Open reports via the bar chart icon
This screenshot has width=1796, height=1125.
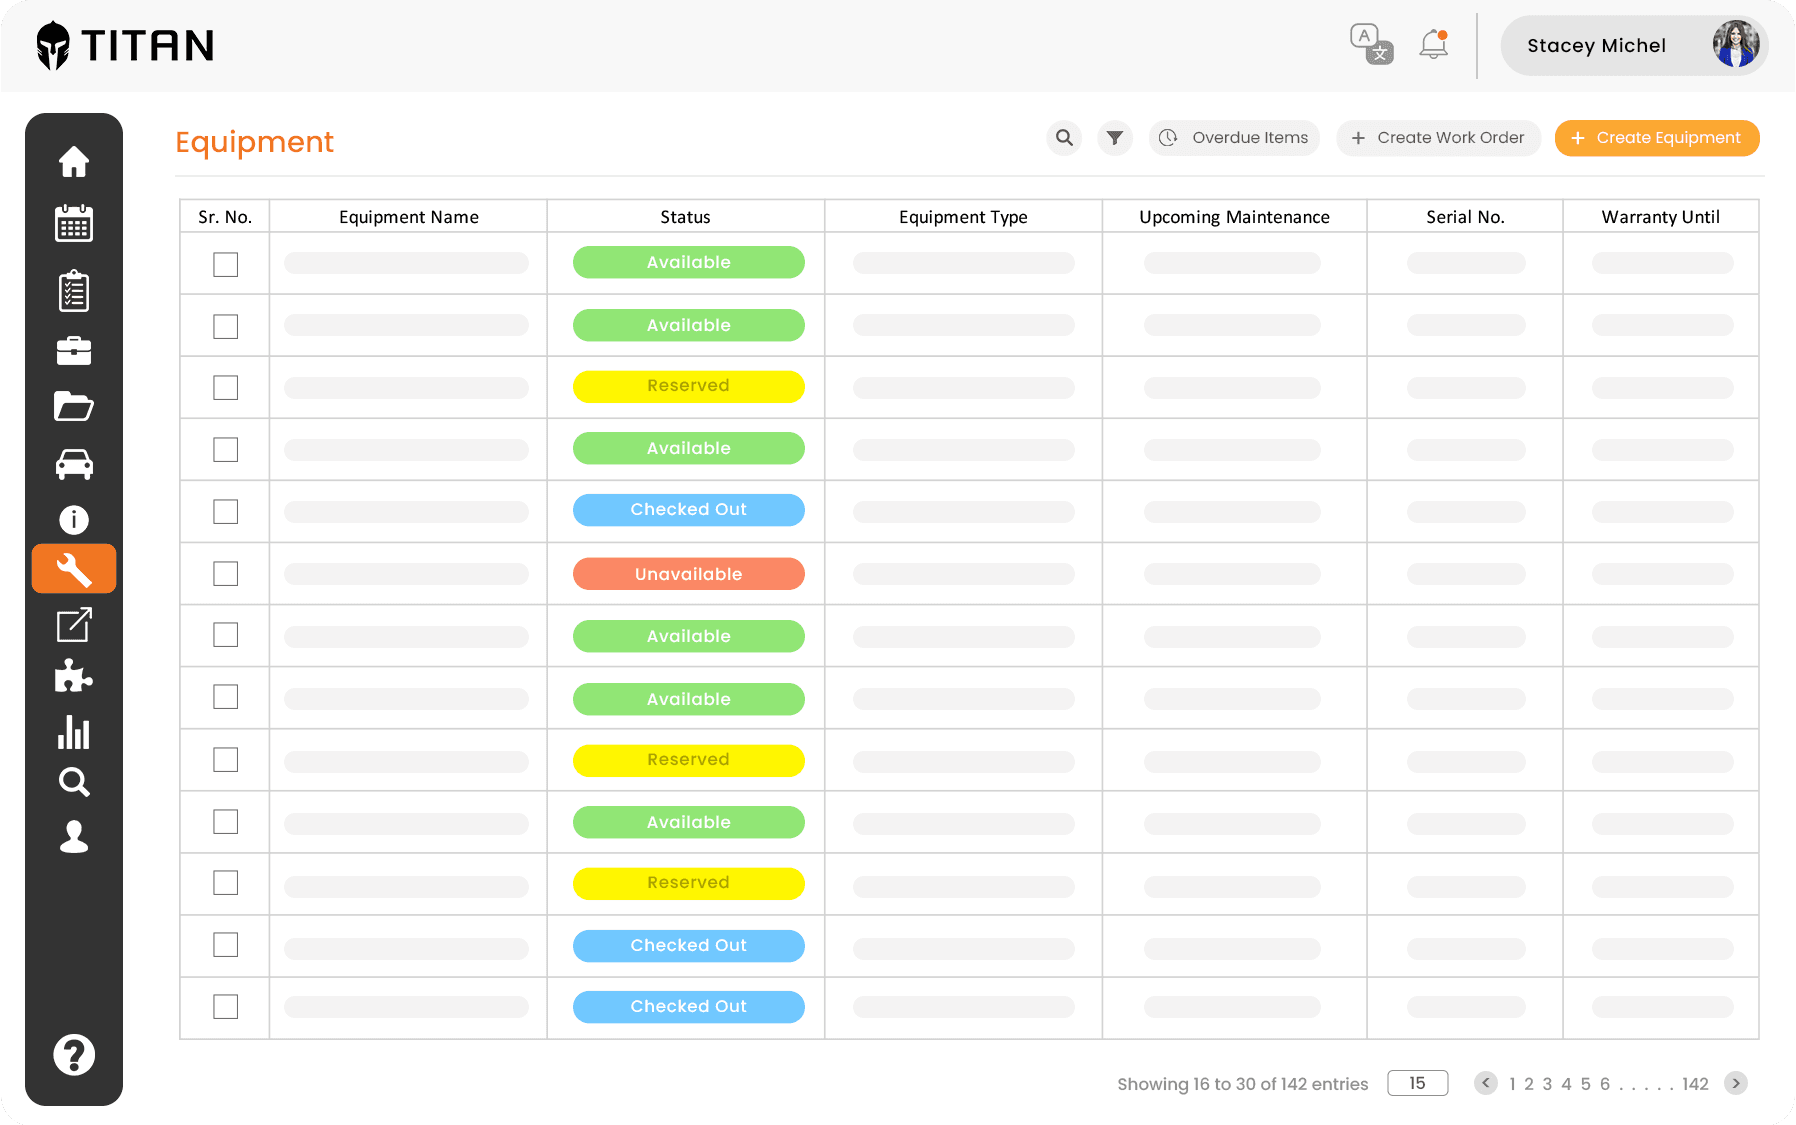74,733
